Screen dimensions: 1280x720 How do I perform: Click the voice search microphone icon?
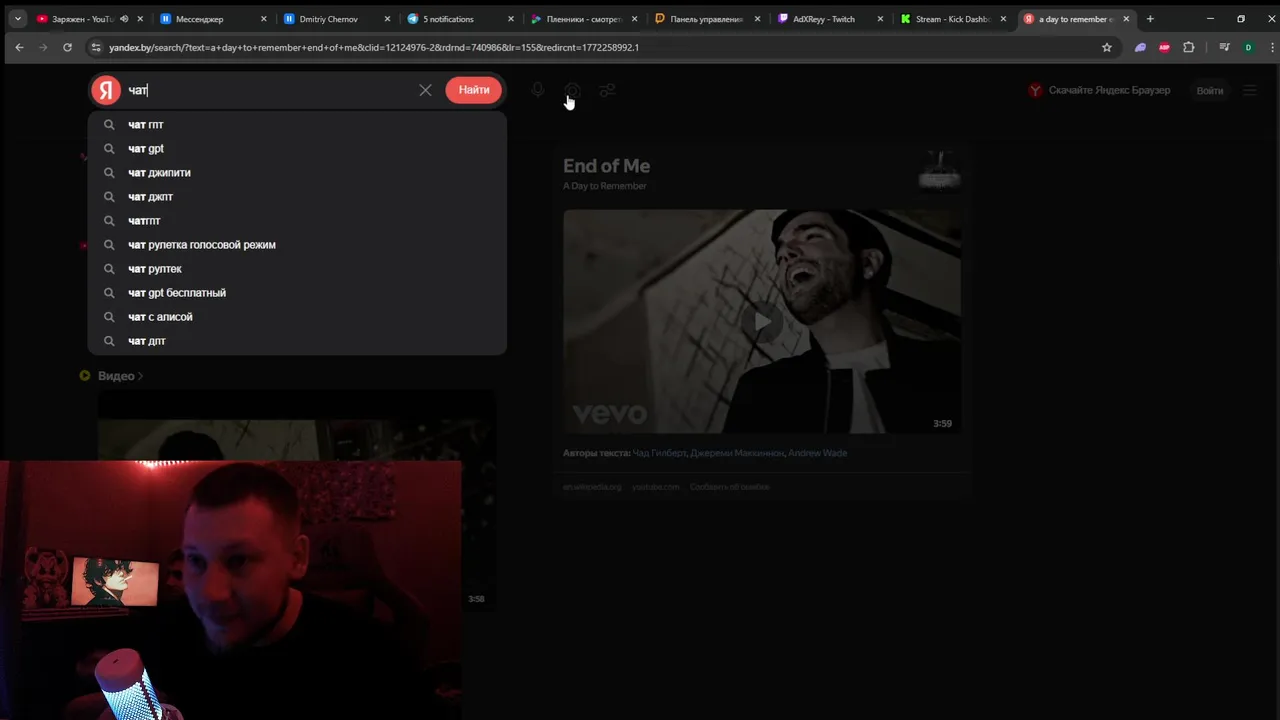(538, 90)
